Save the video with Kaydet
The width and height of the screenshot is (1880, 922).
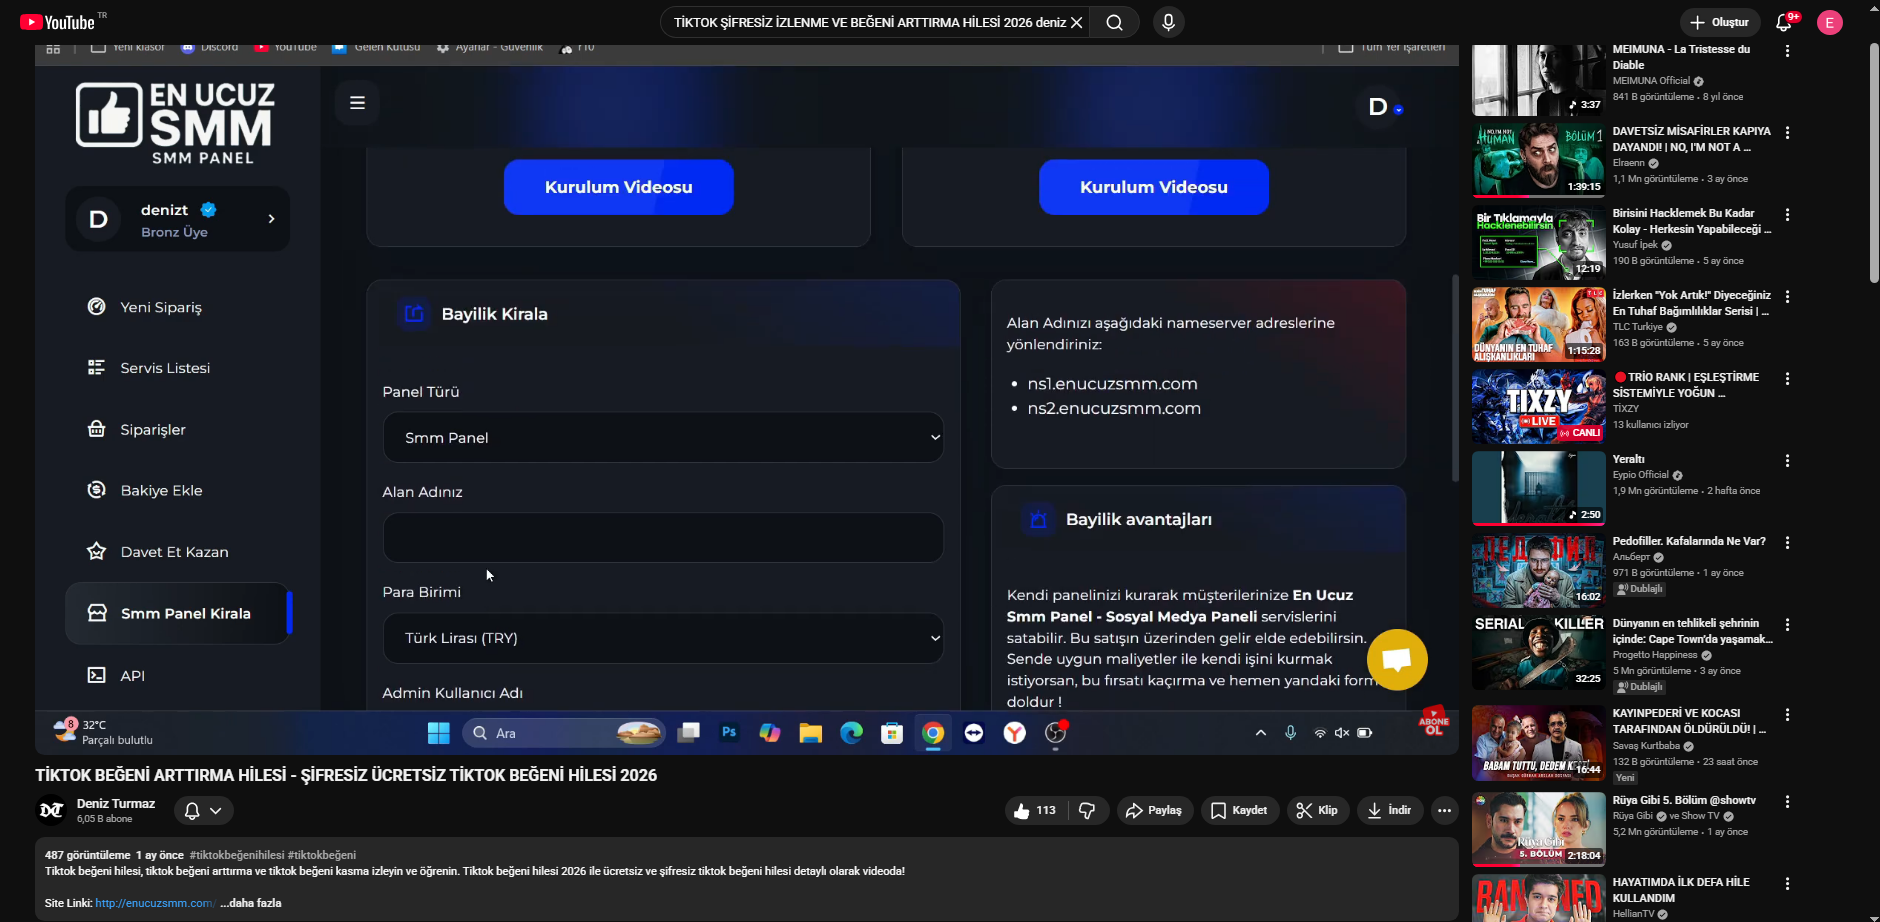pos(1240,810)
